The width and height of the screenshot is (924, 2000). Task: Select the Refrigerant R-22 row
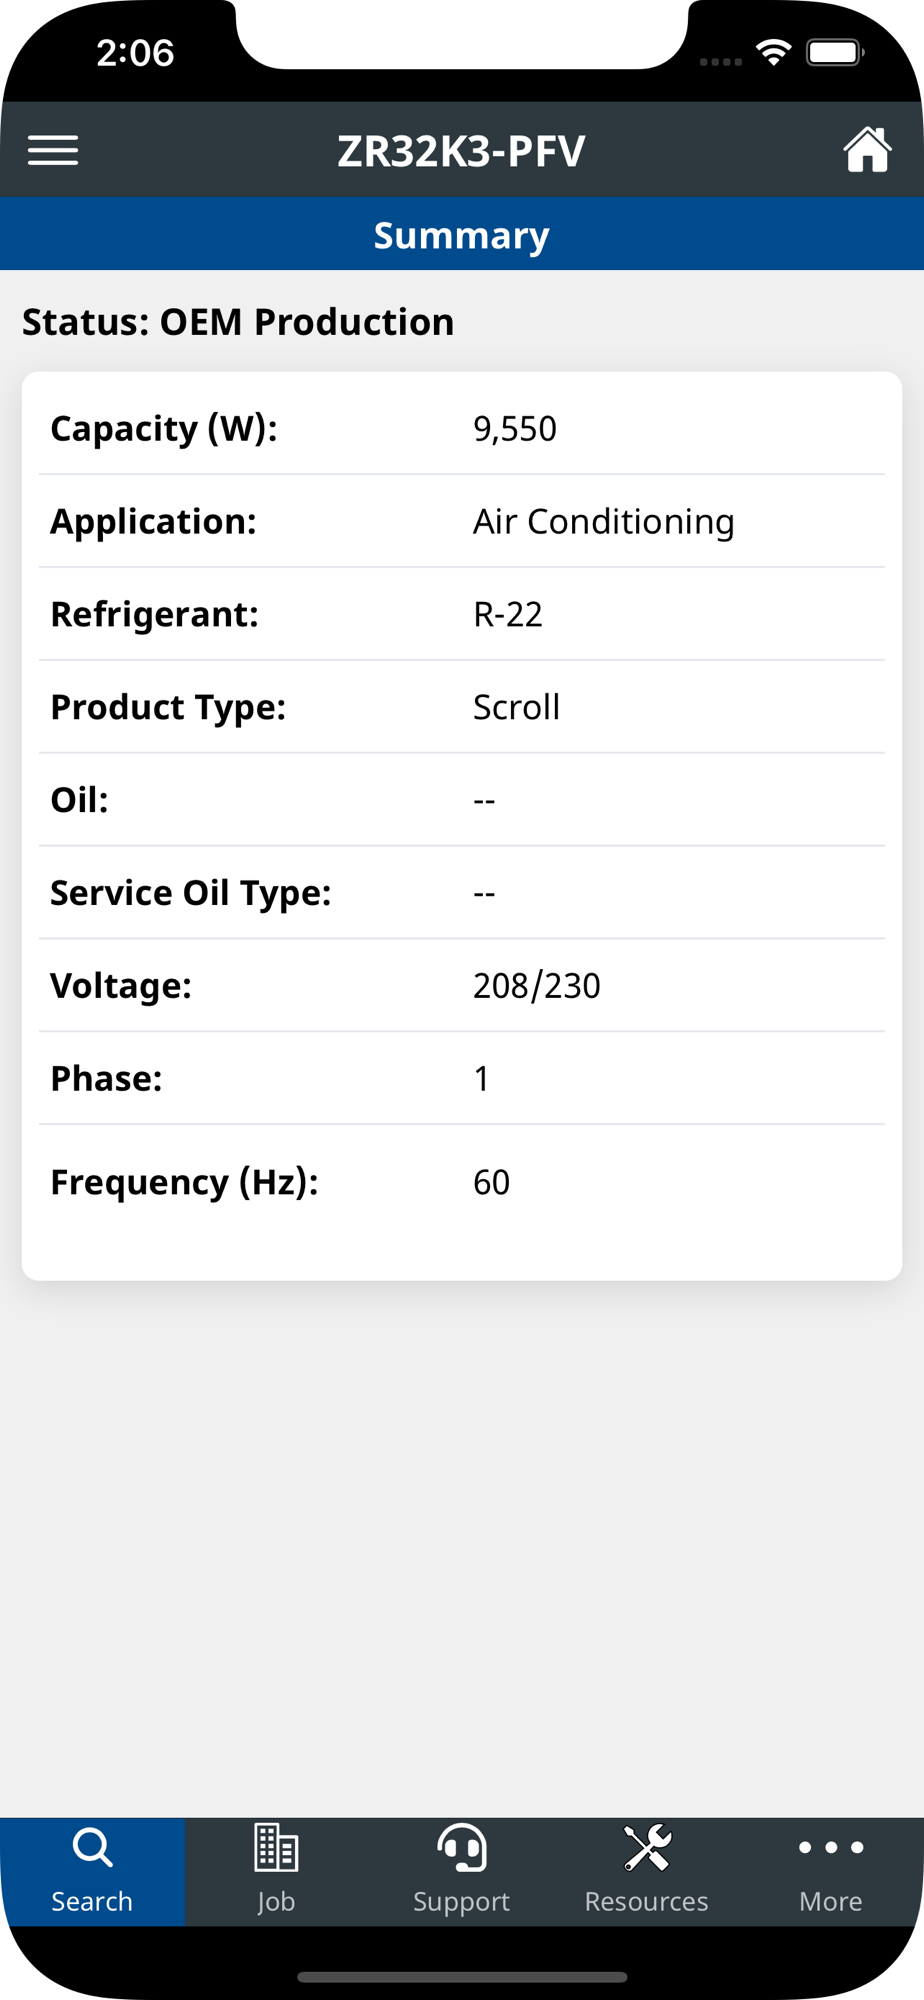(x=462, y=614)
